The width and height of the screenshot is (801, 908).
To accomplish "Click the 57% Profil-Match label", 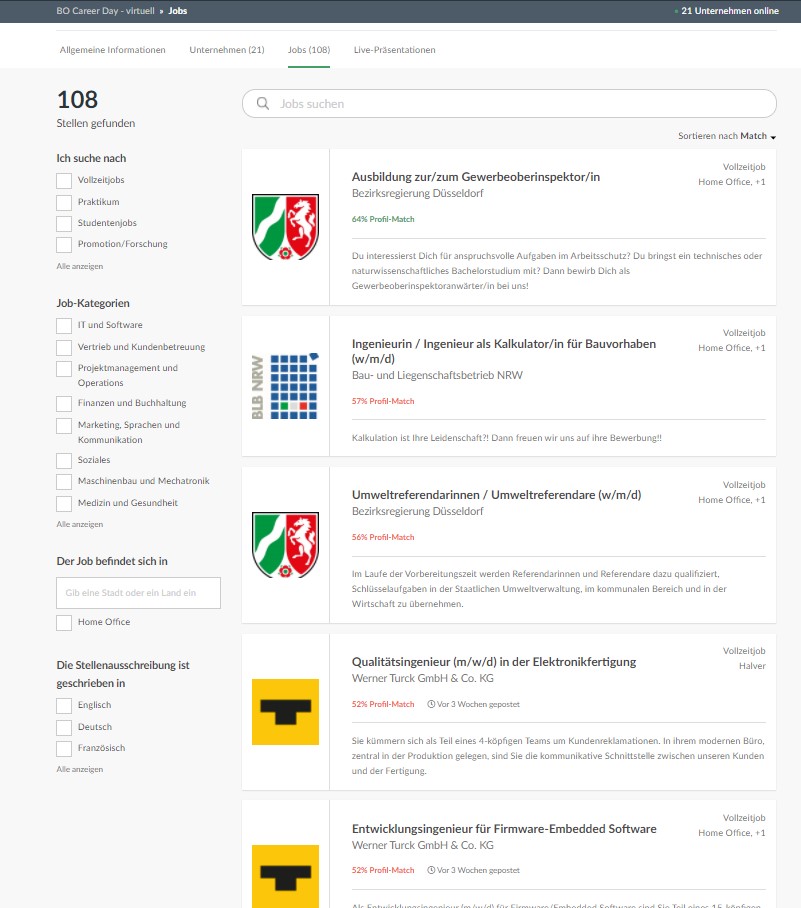I will 383,401.
